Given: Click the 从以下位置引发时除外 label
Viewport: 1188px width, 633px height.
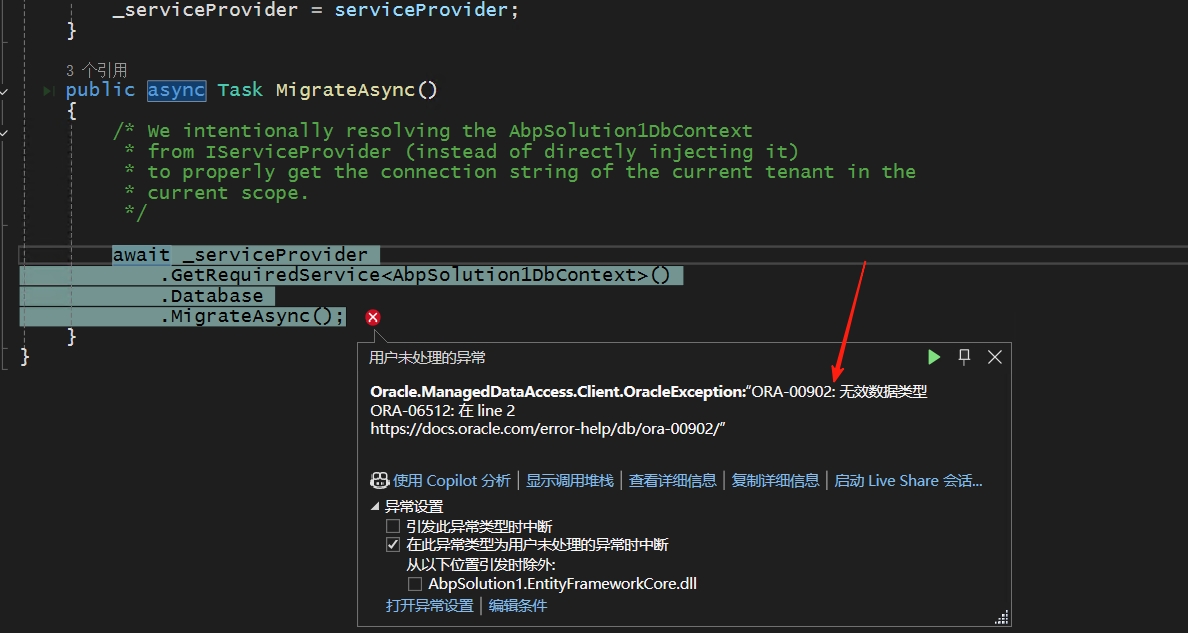Looking at the screenshot, I should [481, 565].
